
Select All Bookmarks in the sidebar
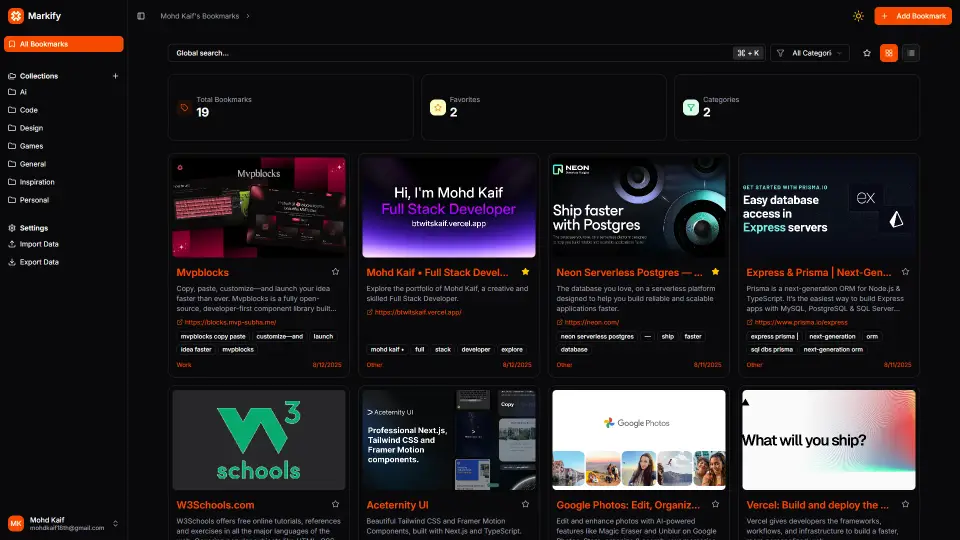(64, 44)
